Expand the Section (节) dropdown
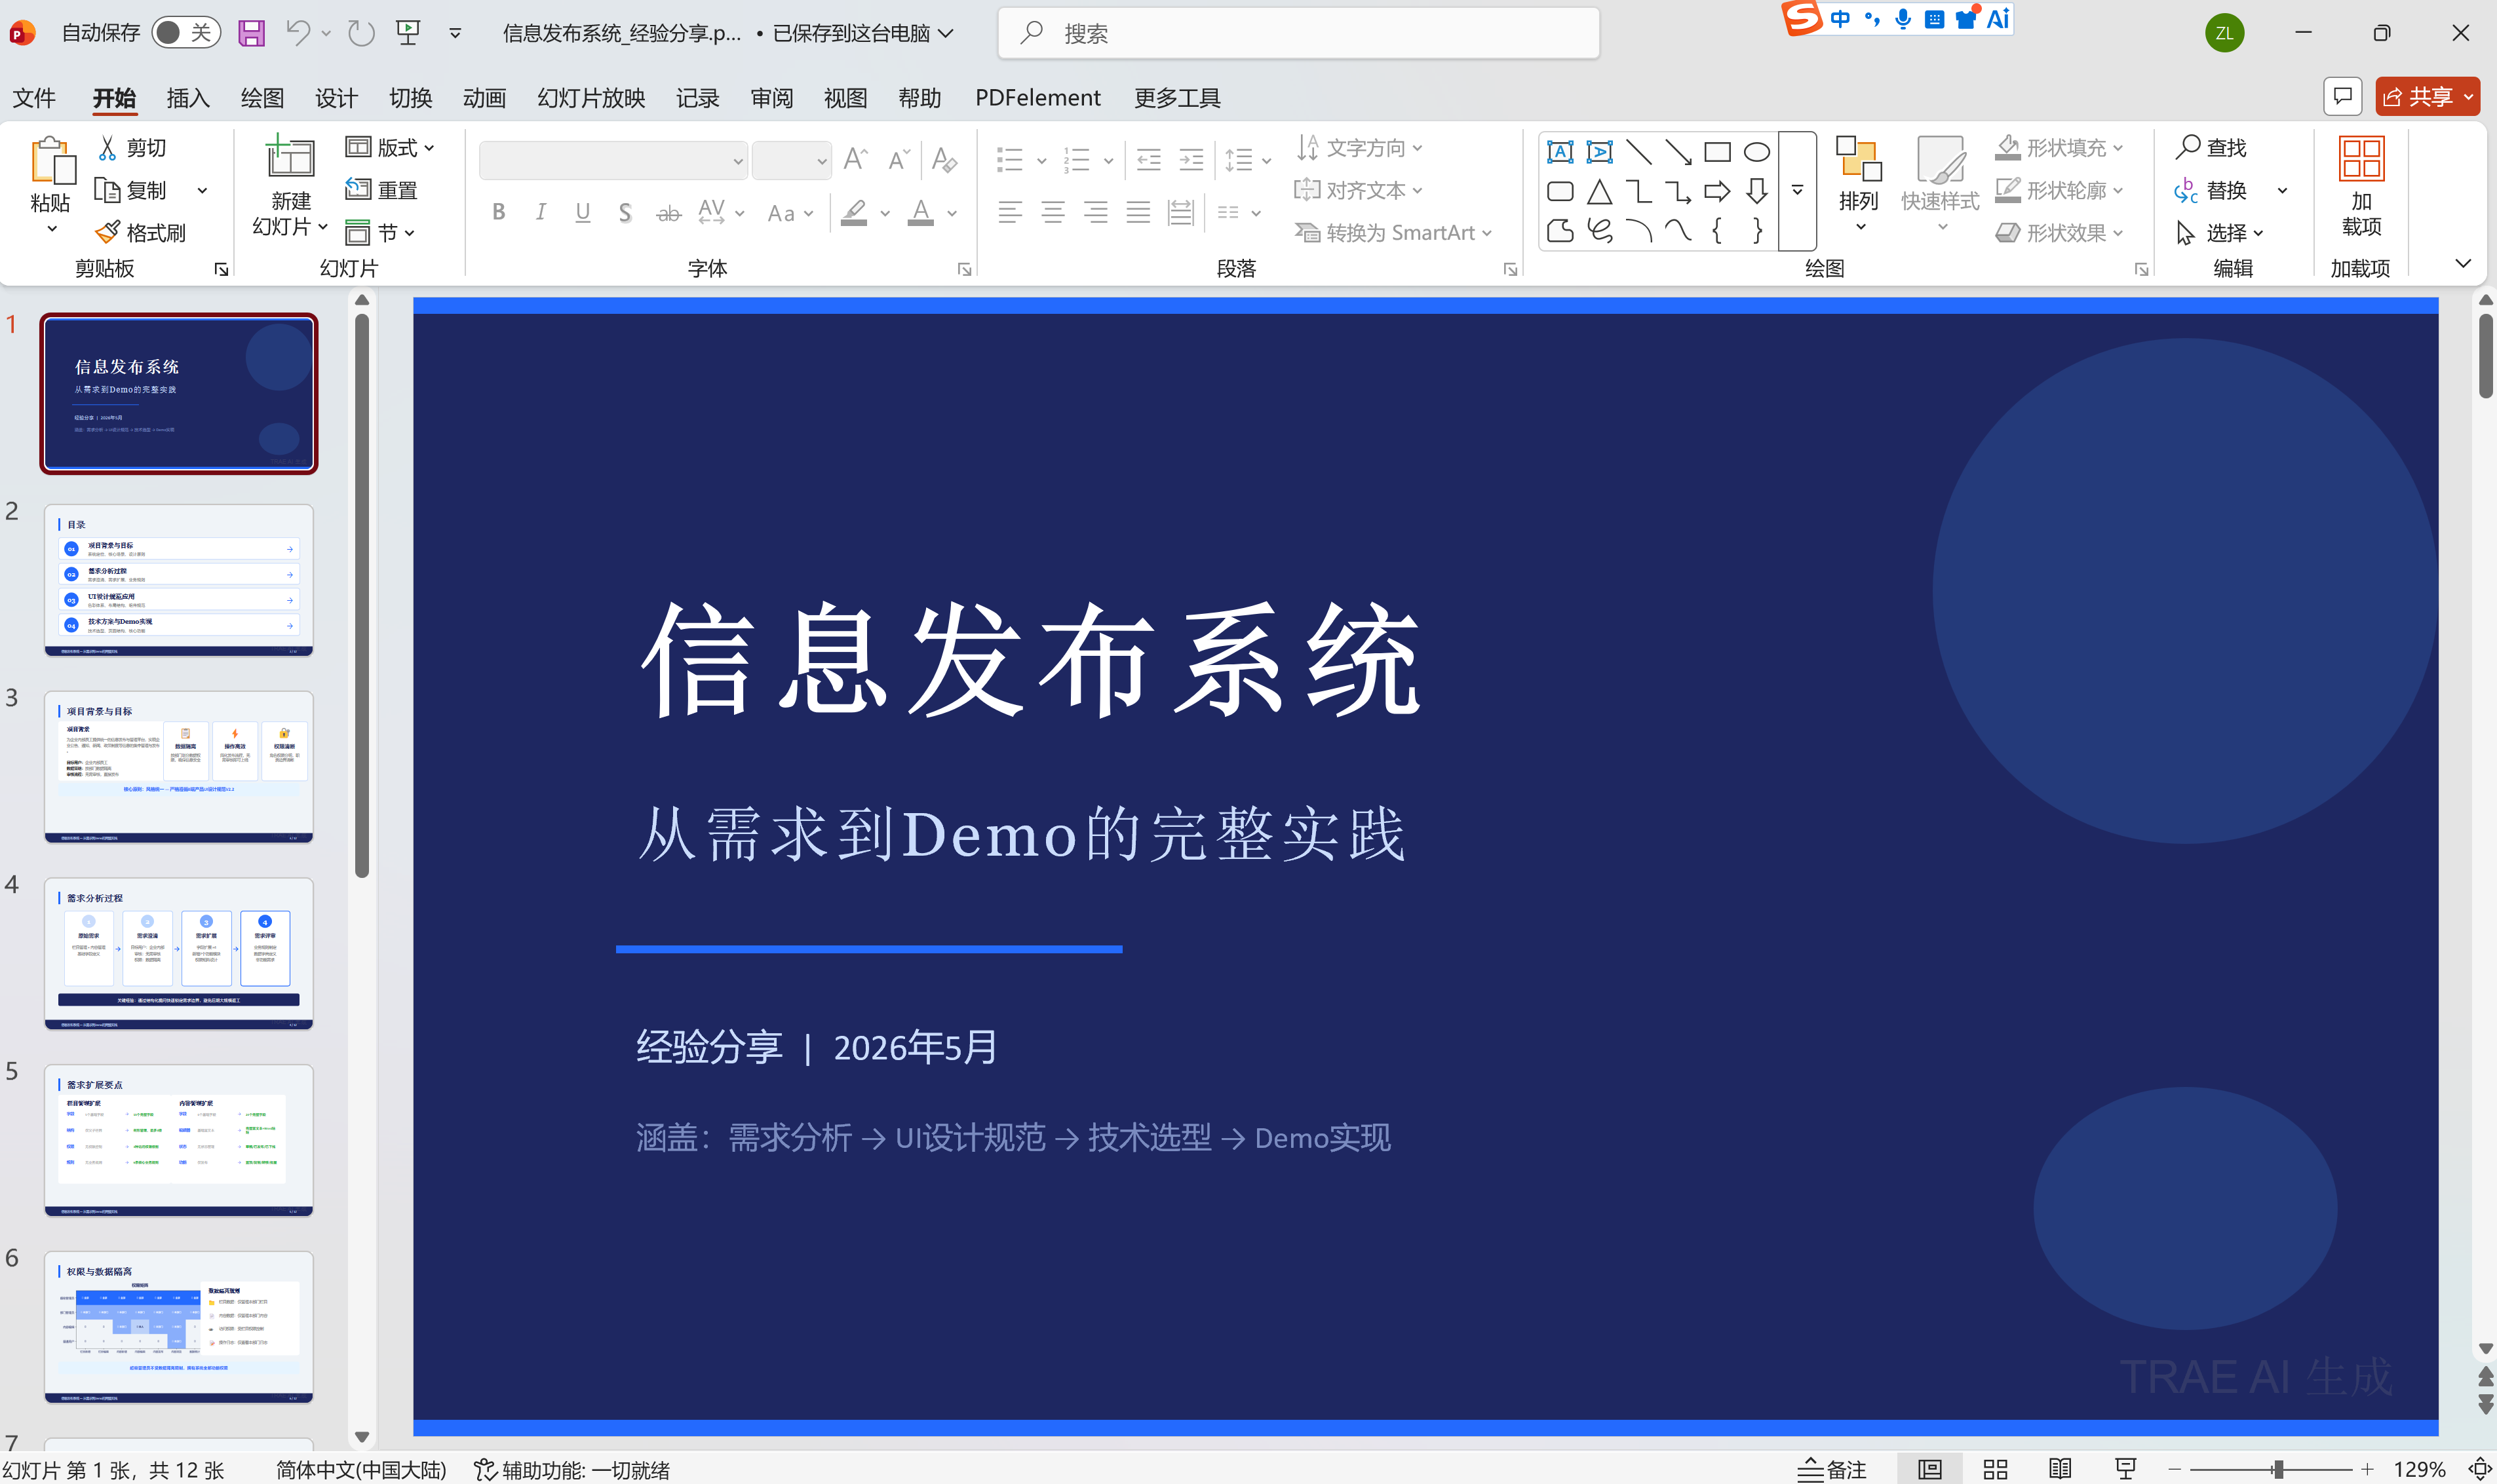Screen dimensions: 2497x1484 coord(380,233)
